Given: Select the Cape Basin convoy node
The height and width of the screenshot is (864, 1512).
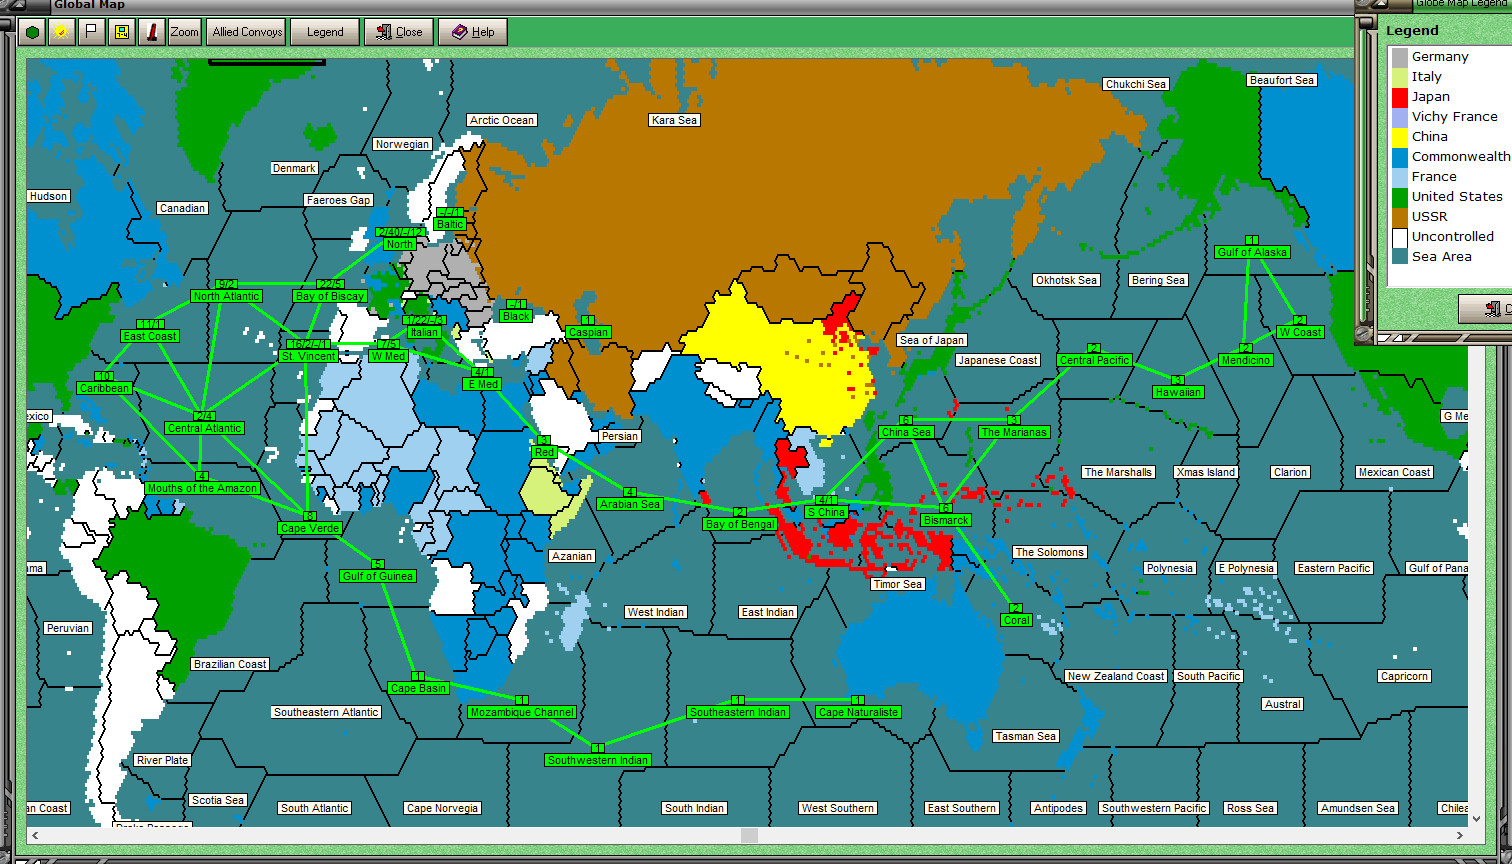Looking at the screenshot, I should [418, 688].
